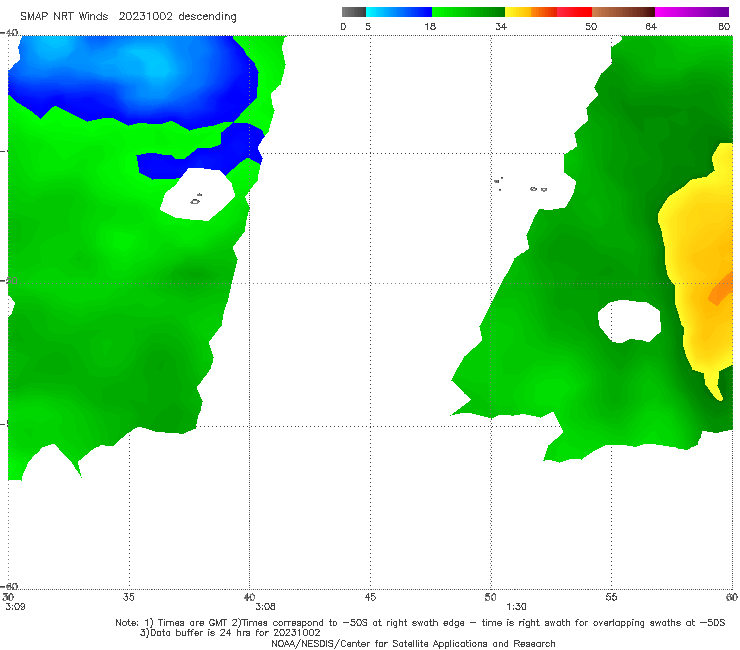The image size is (740, 650).
Task: Select longitude axis label "40"
Action: [249, 597]
